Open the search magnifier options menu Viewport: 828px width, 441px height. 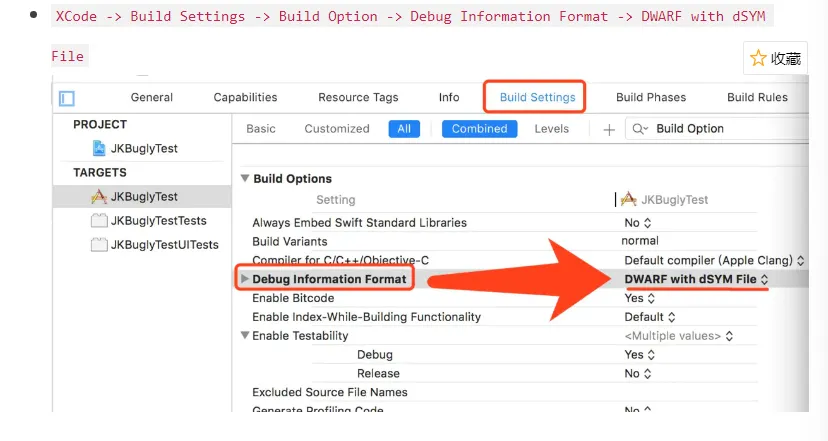tap(640, 129)
